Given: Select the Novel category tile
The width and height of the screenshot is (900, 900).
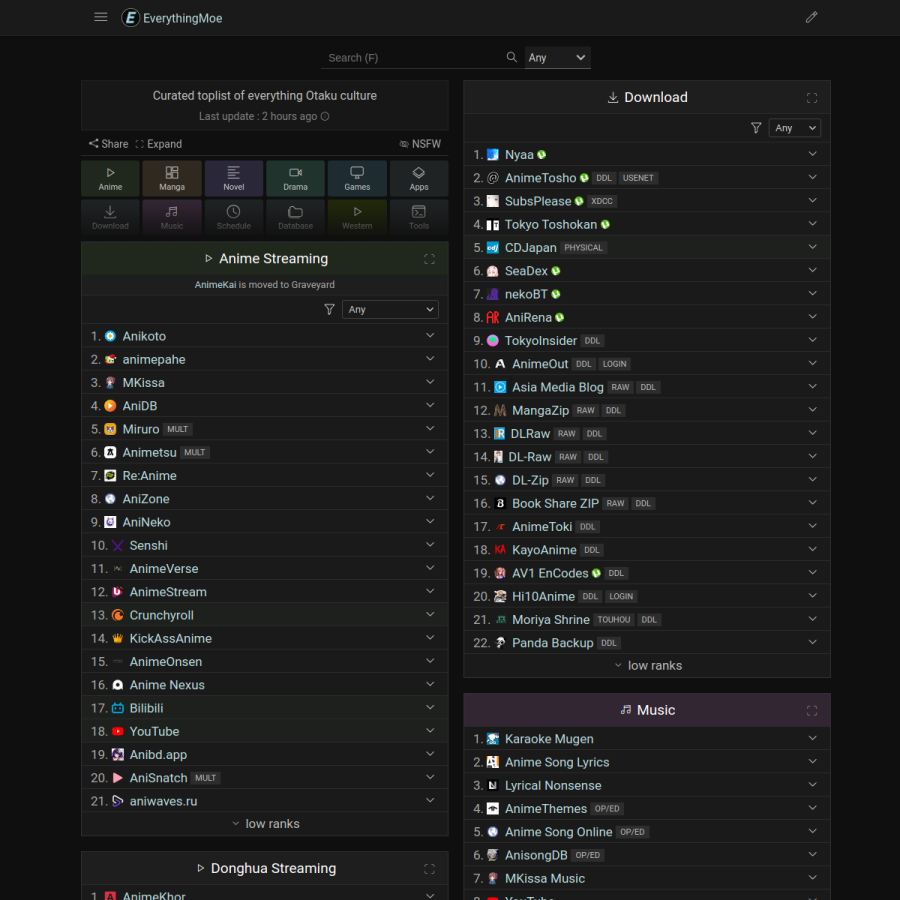Looking at the screenshot, I should pos(234,179).
